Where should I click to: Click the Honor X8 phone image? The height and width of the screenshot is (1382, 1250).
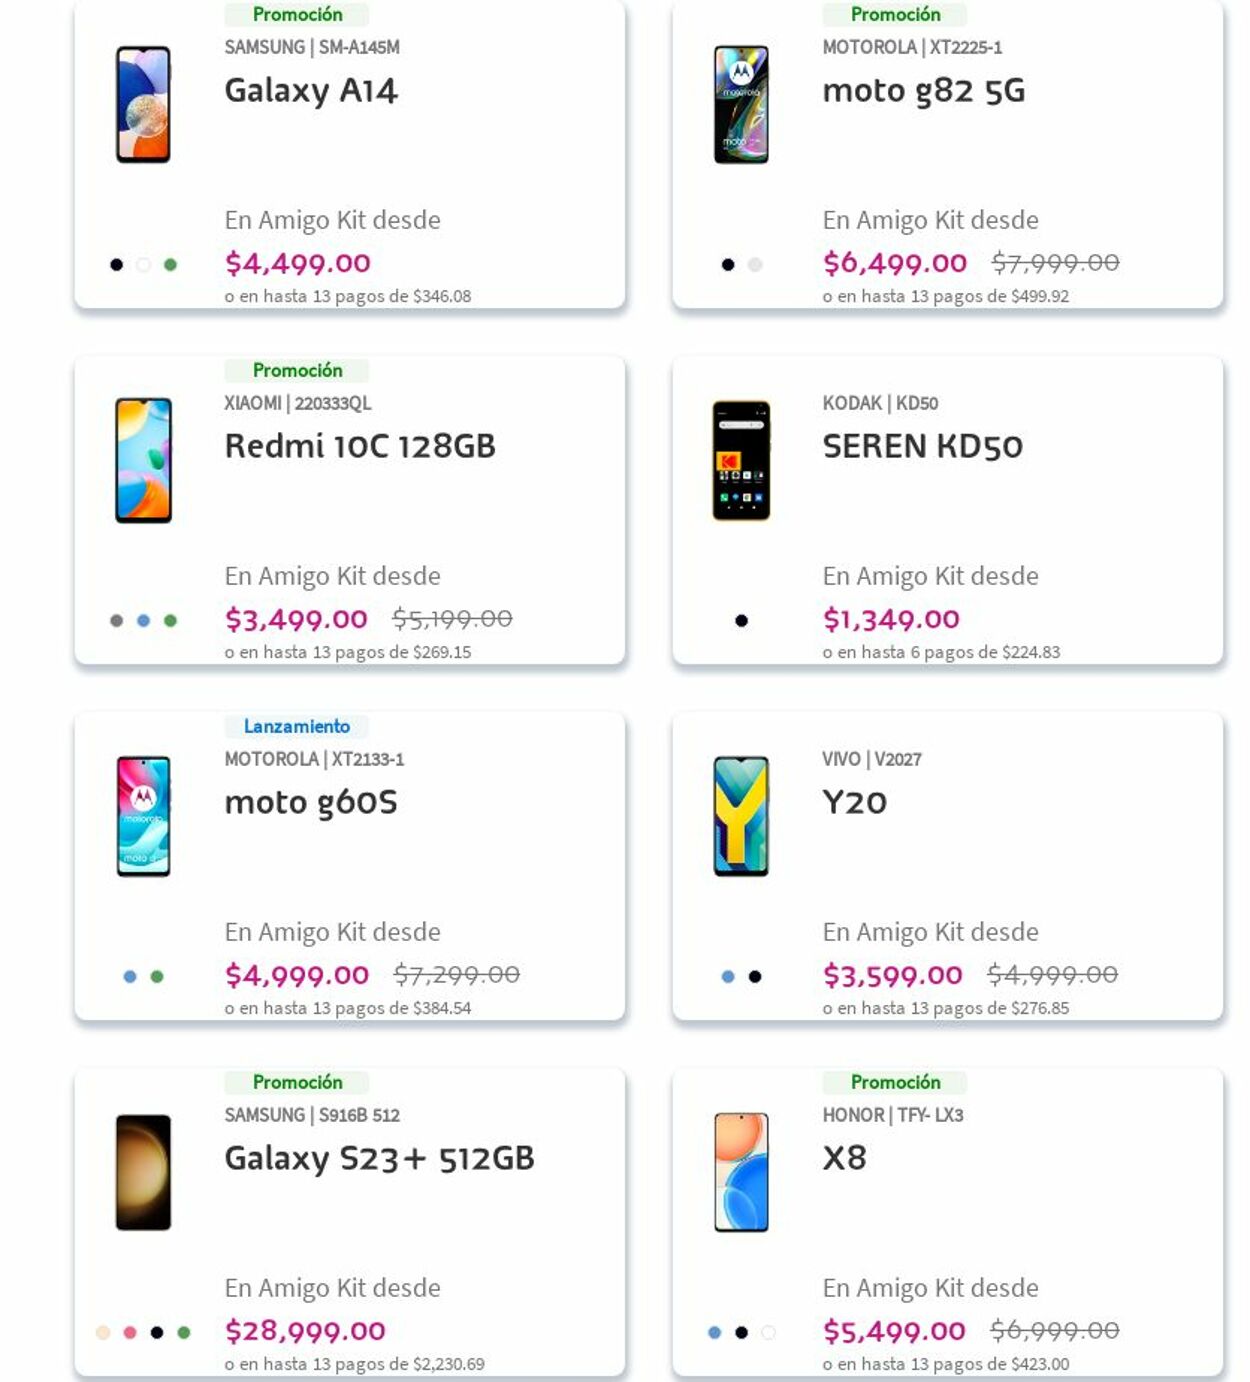point(741,1172)
